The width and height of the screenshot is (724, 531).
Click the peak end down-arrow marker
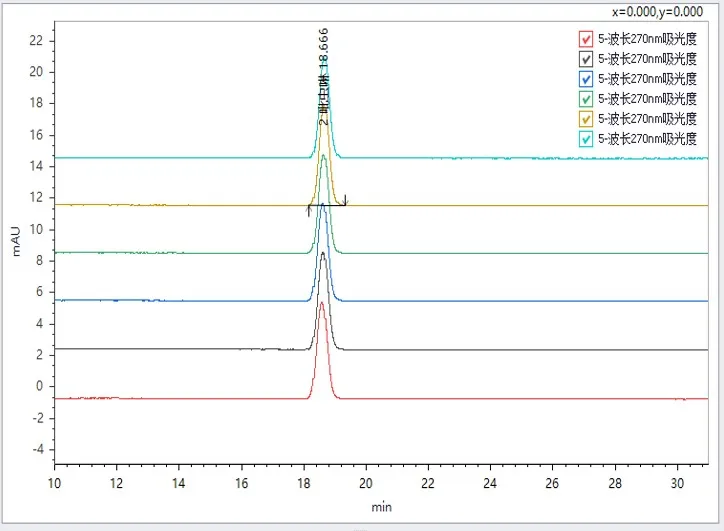345,200
